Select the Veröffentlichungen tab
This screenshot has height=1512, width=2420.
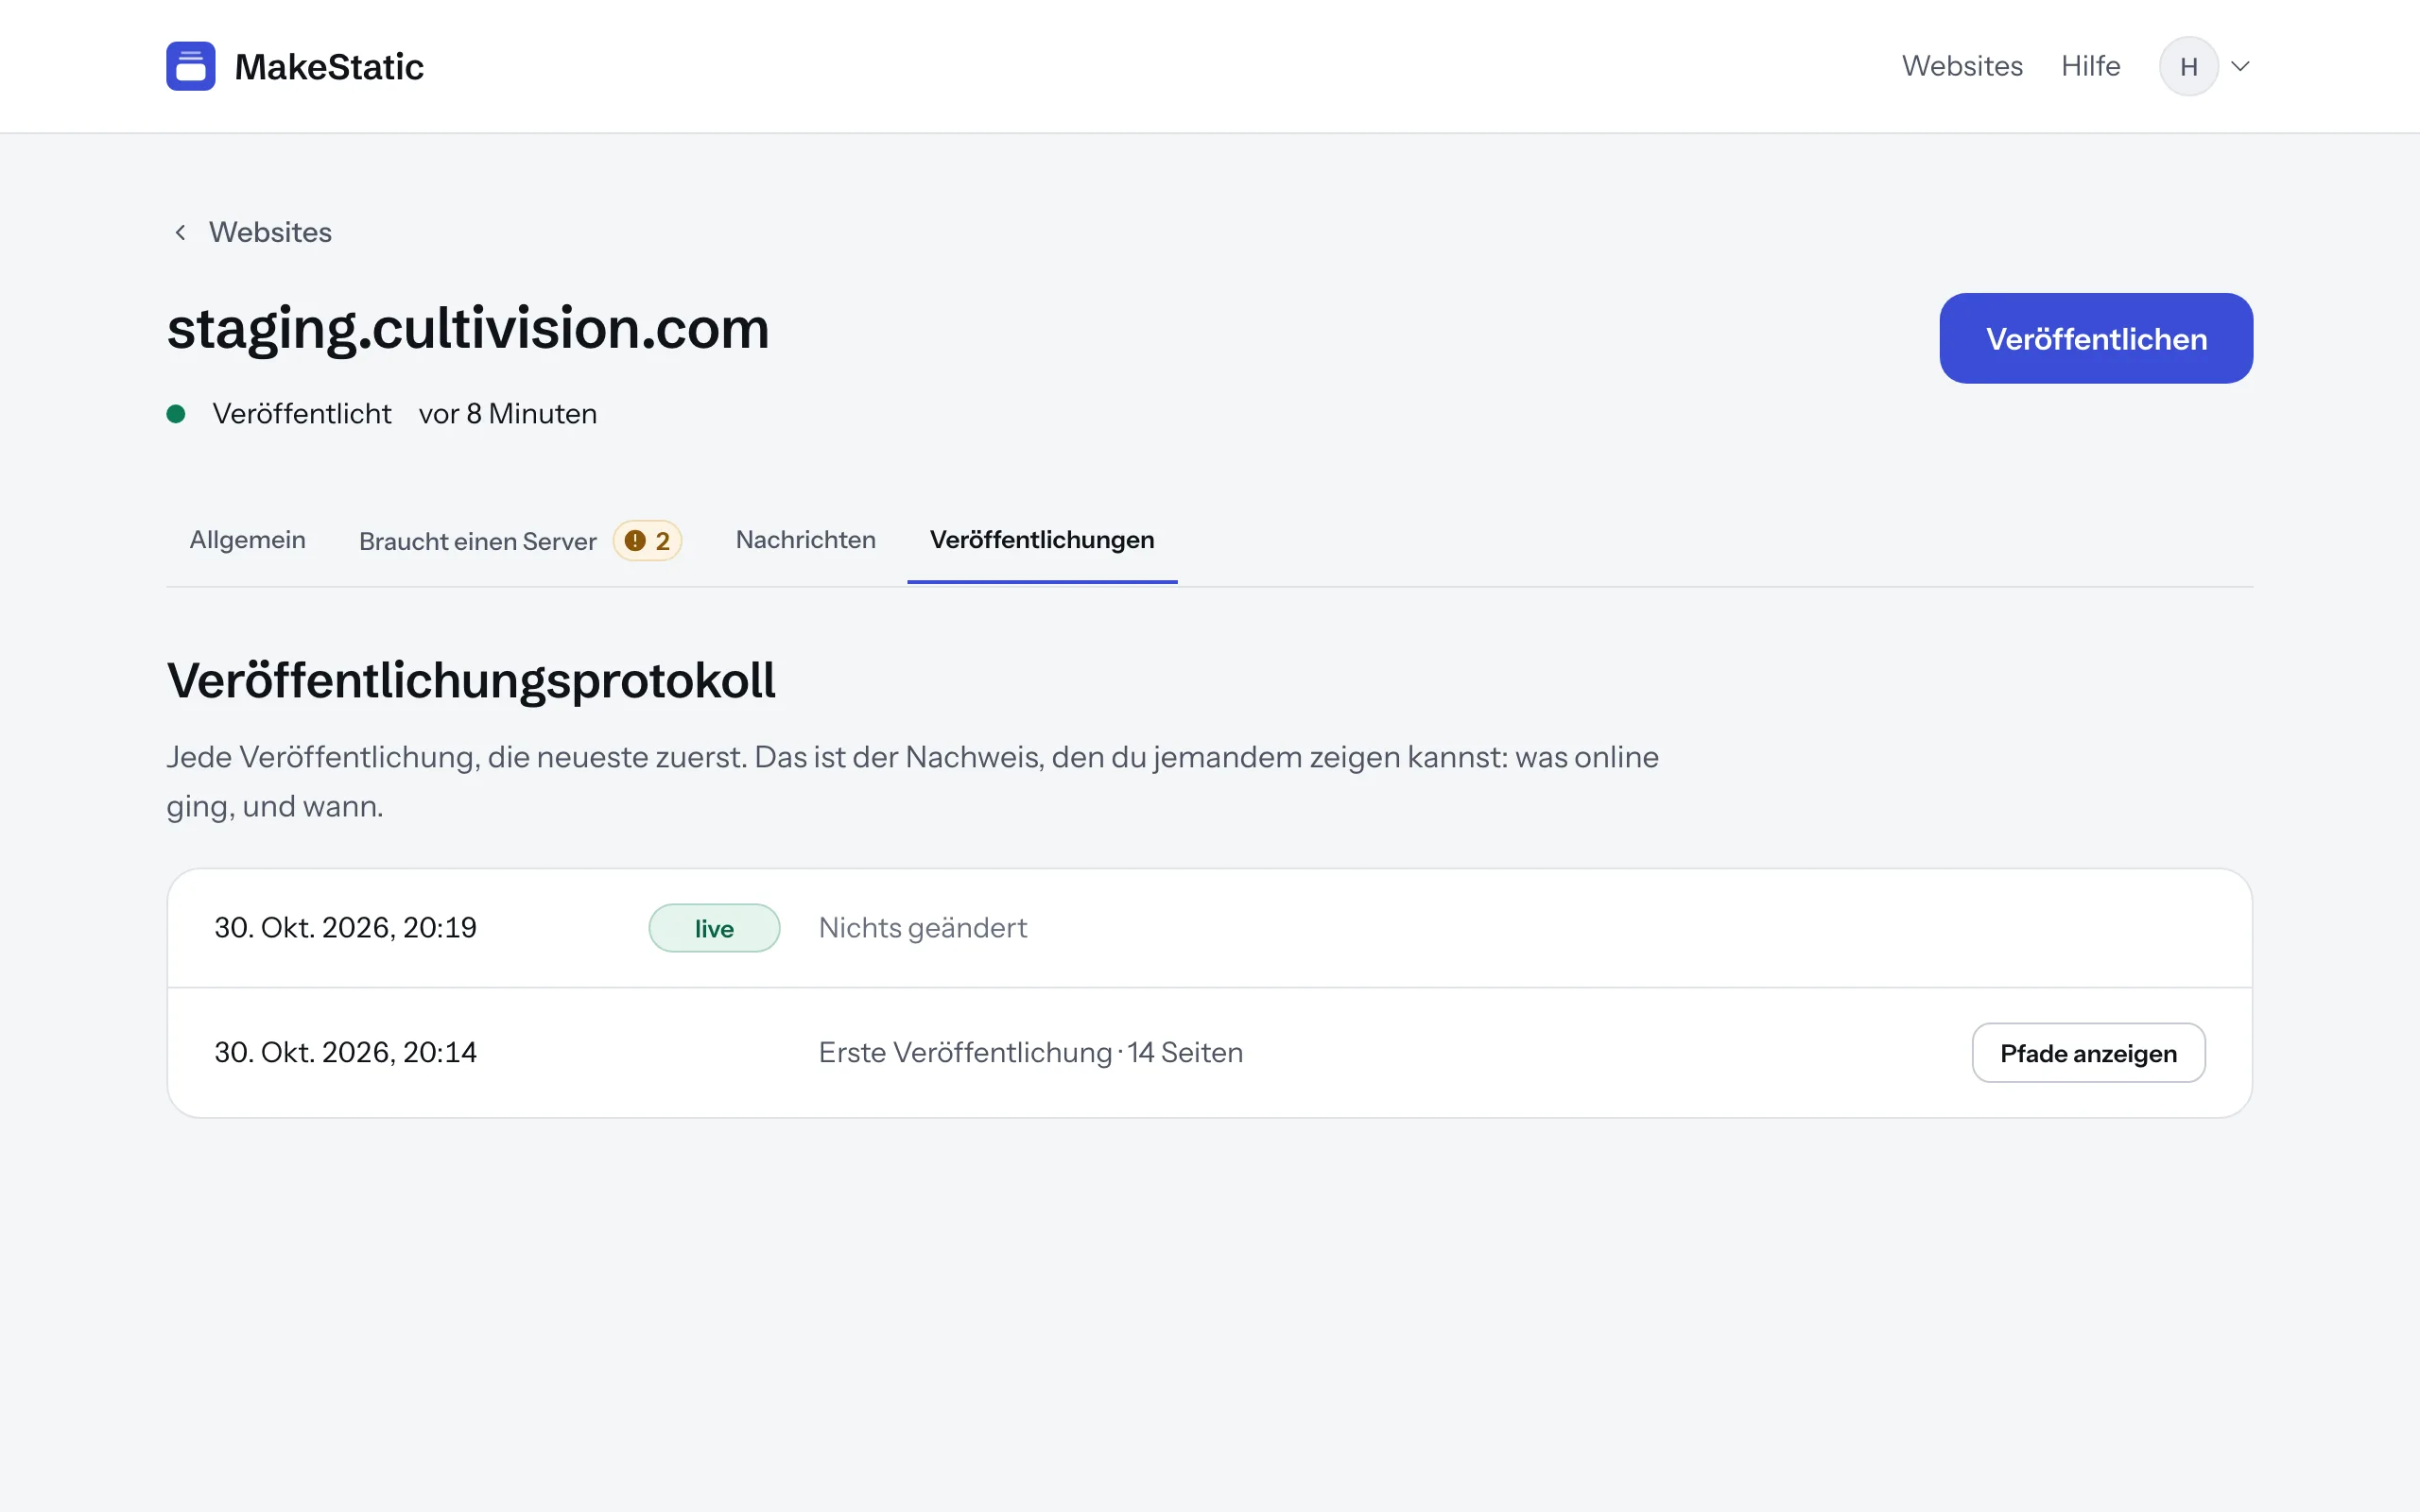point(1042,540)
